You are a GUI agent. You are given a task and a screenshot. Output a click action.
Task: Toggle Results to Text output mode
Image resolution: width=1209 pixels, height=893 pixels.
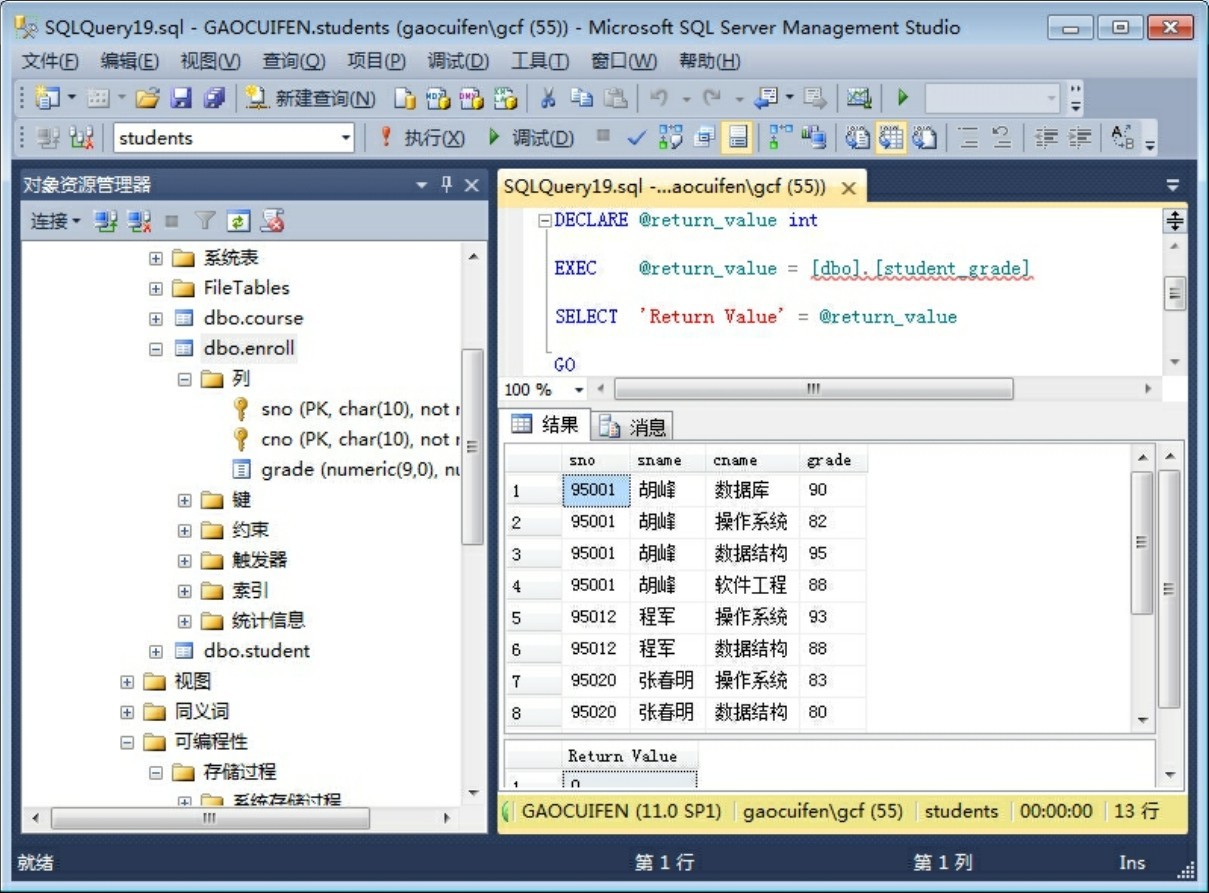click(x=857, y=138)
